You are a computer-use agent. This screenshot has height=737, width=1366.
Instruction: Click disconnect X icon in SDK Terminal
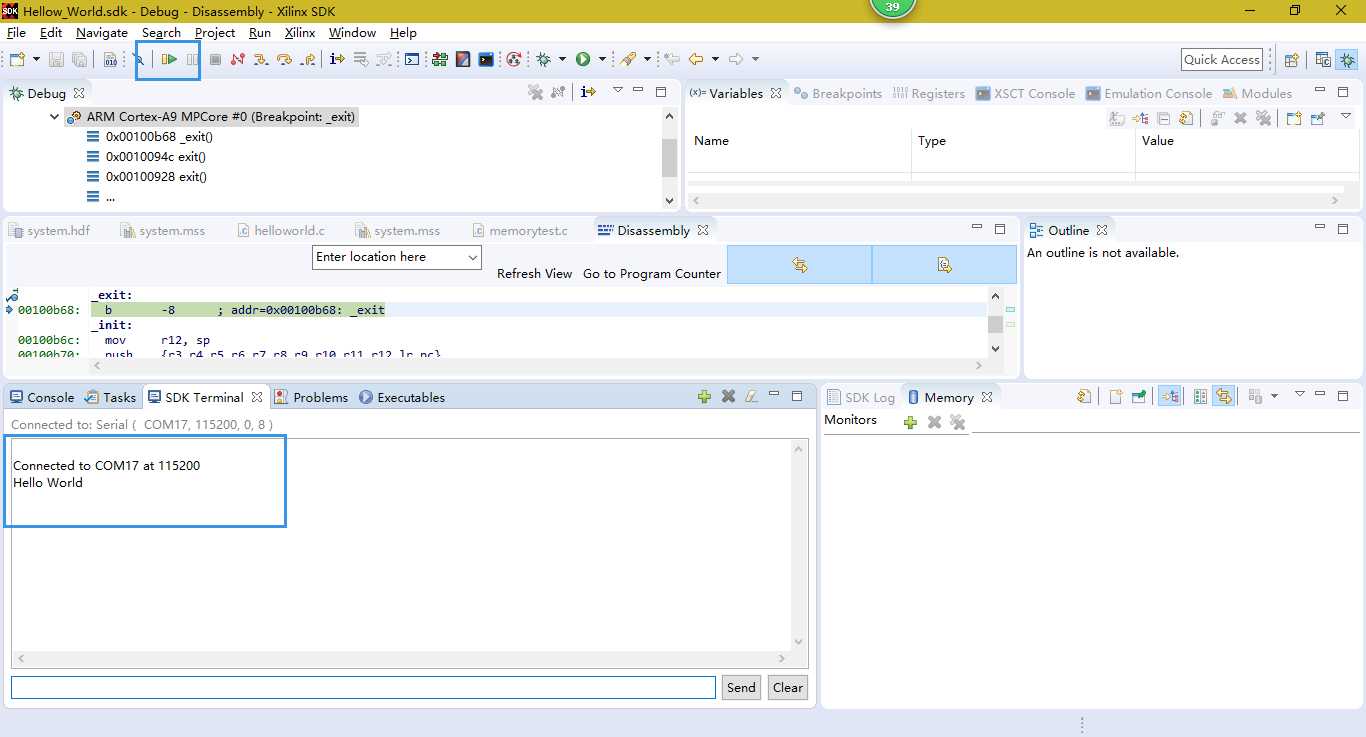(728, 396)
